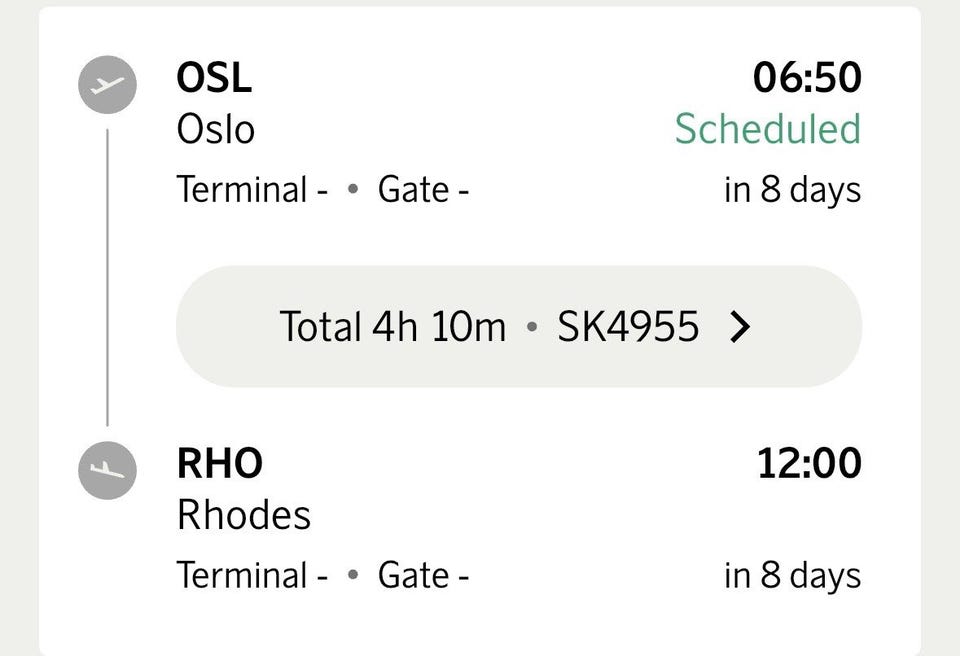
Task: Click the Oslo city name
Action: click(216, 130)
